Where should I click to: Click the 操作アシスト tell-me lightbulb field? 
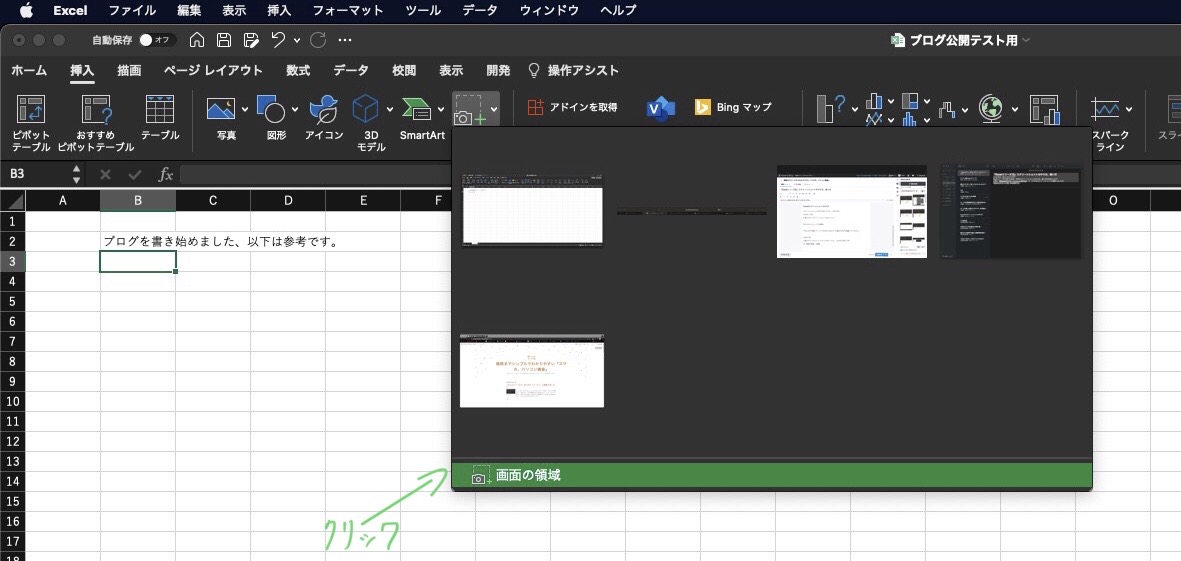coord(573,71)
